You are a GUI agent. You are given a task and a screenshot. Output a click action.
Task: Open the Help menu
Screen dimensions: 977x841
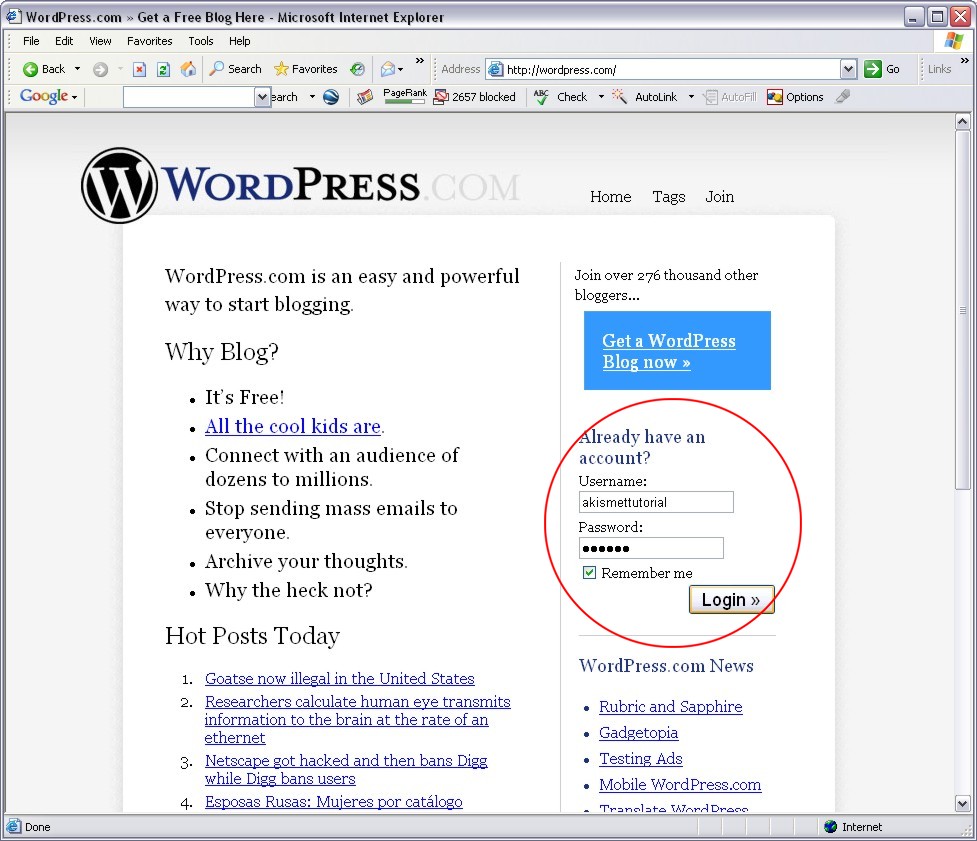pos(239,41)
